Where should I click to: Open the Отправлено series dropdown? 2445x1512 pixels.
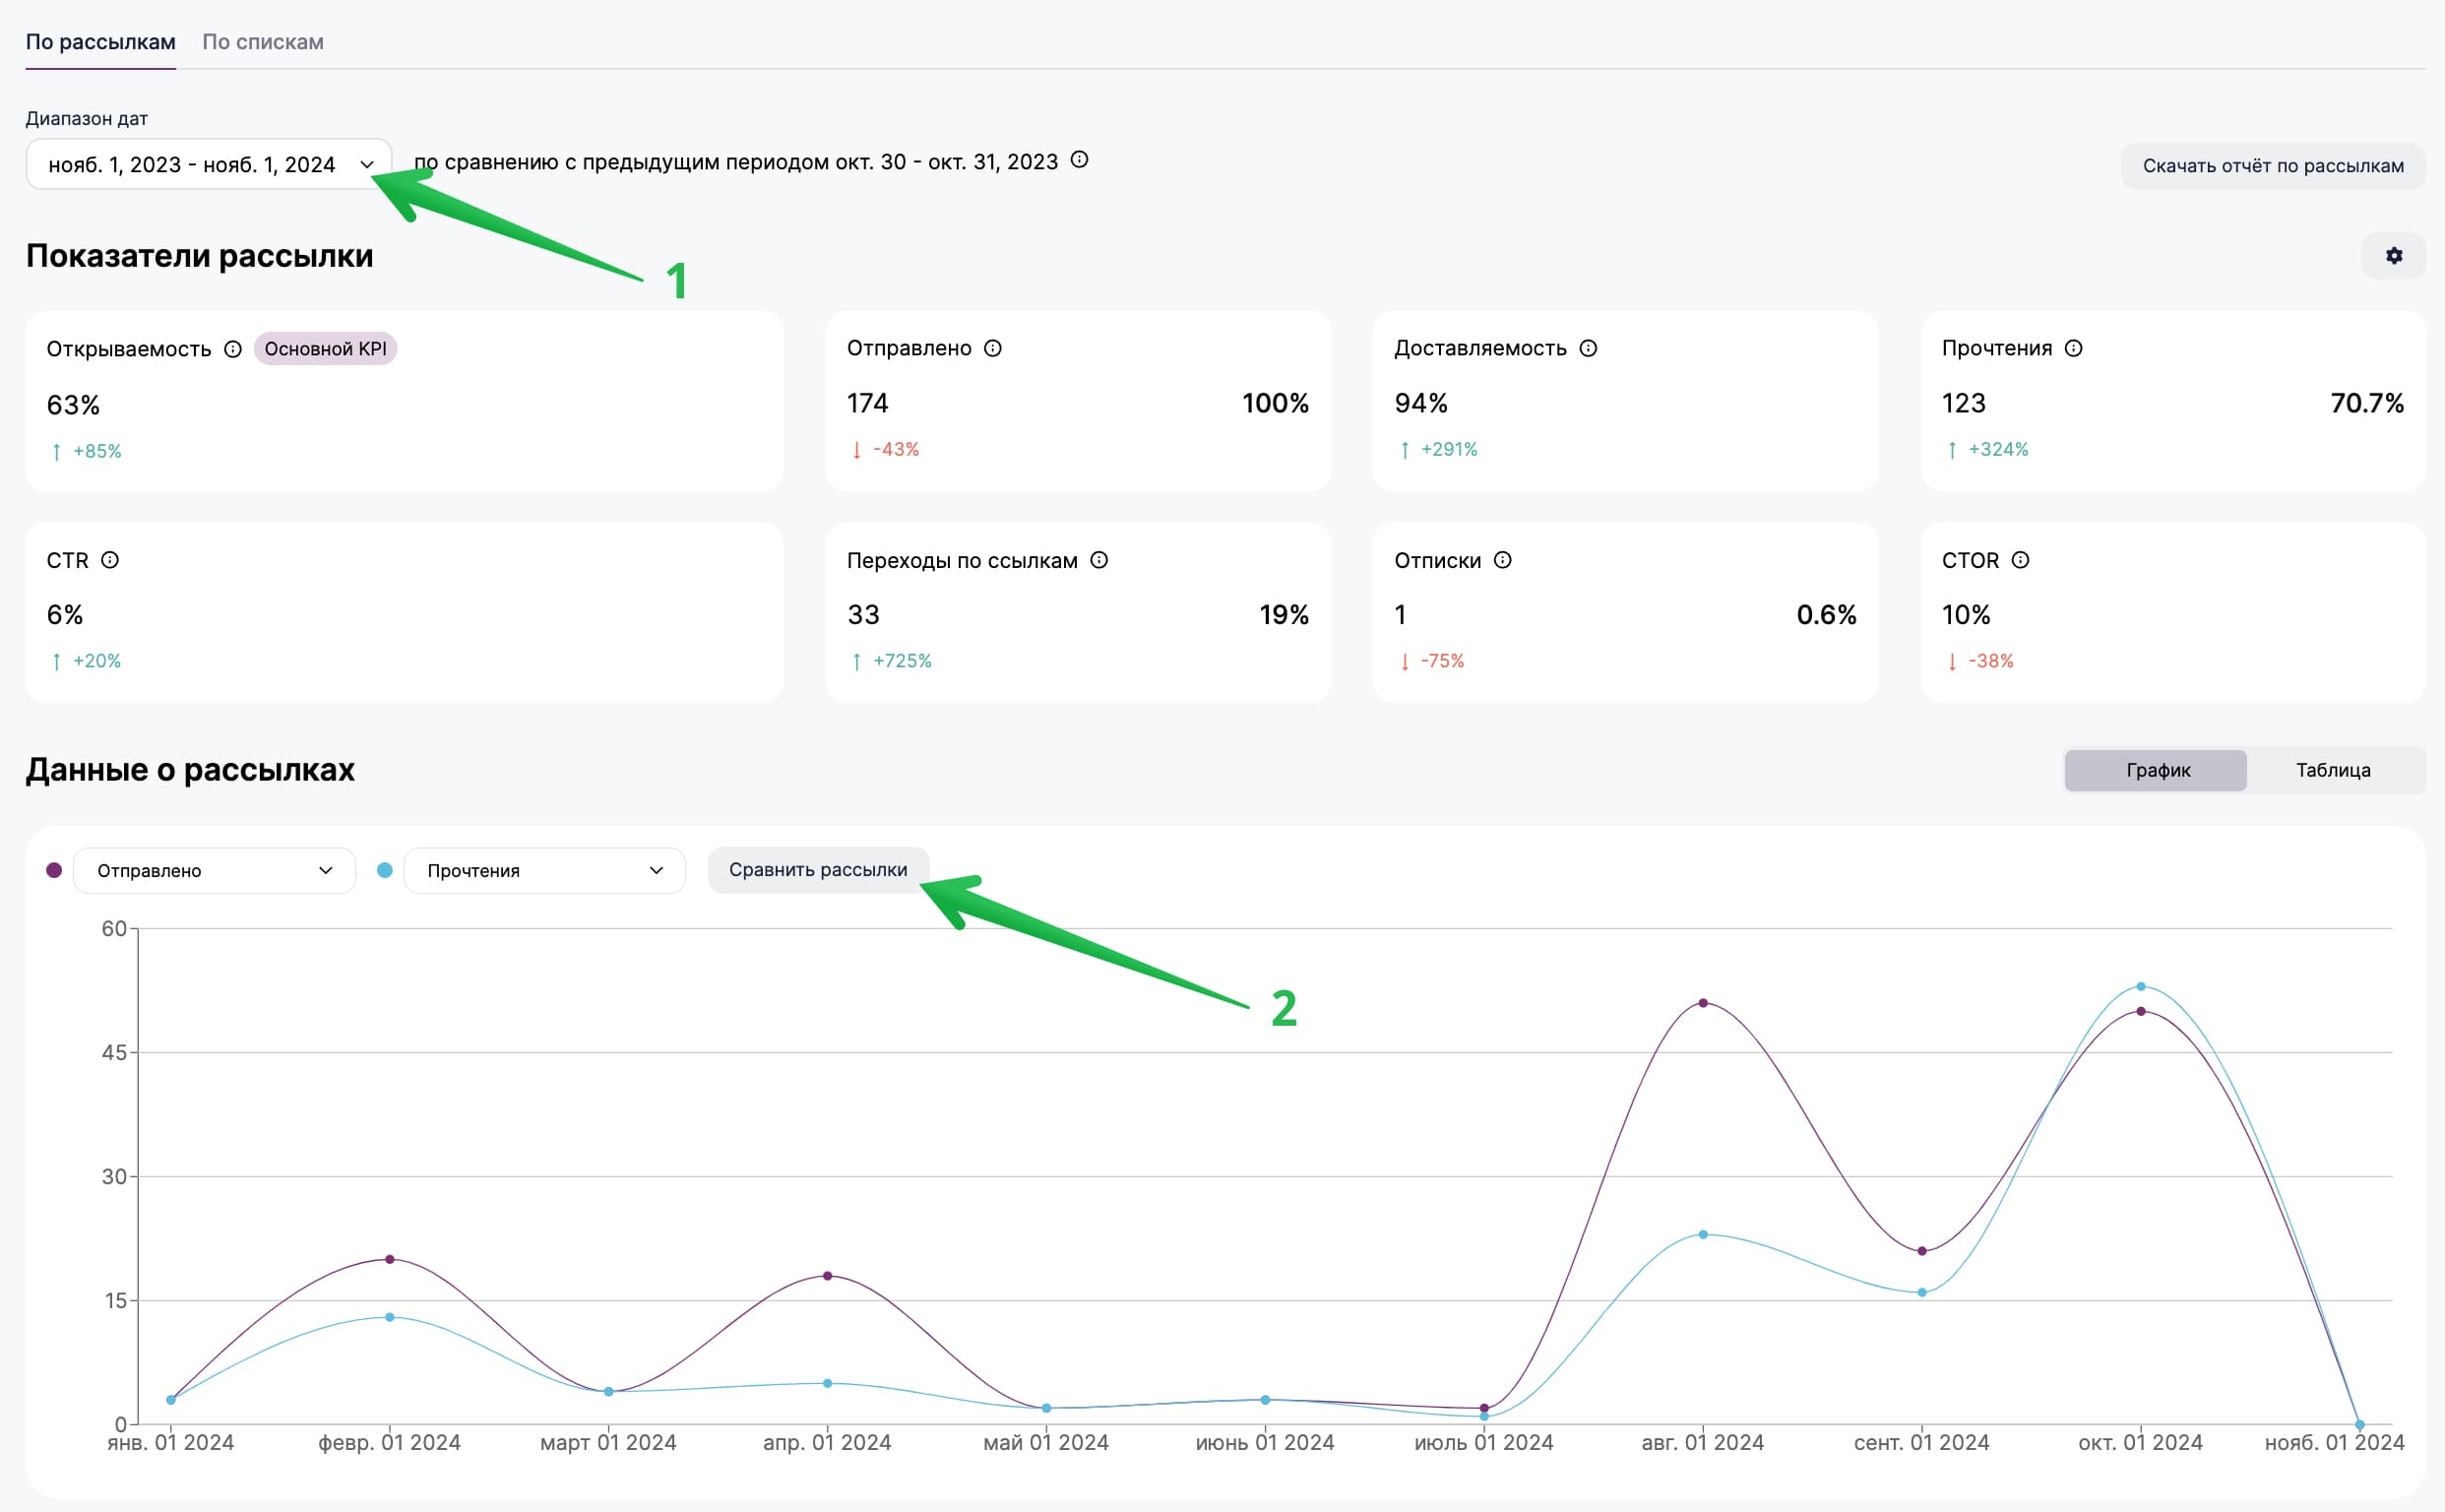pos(214,871)
